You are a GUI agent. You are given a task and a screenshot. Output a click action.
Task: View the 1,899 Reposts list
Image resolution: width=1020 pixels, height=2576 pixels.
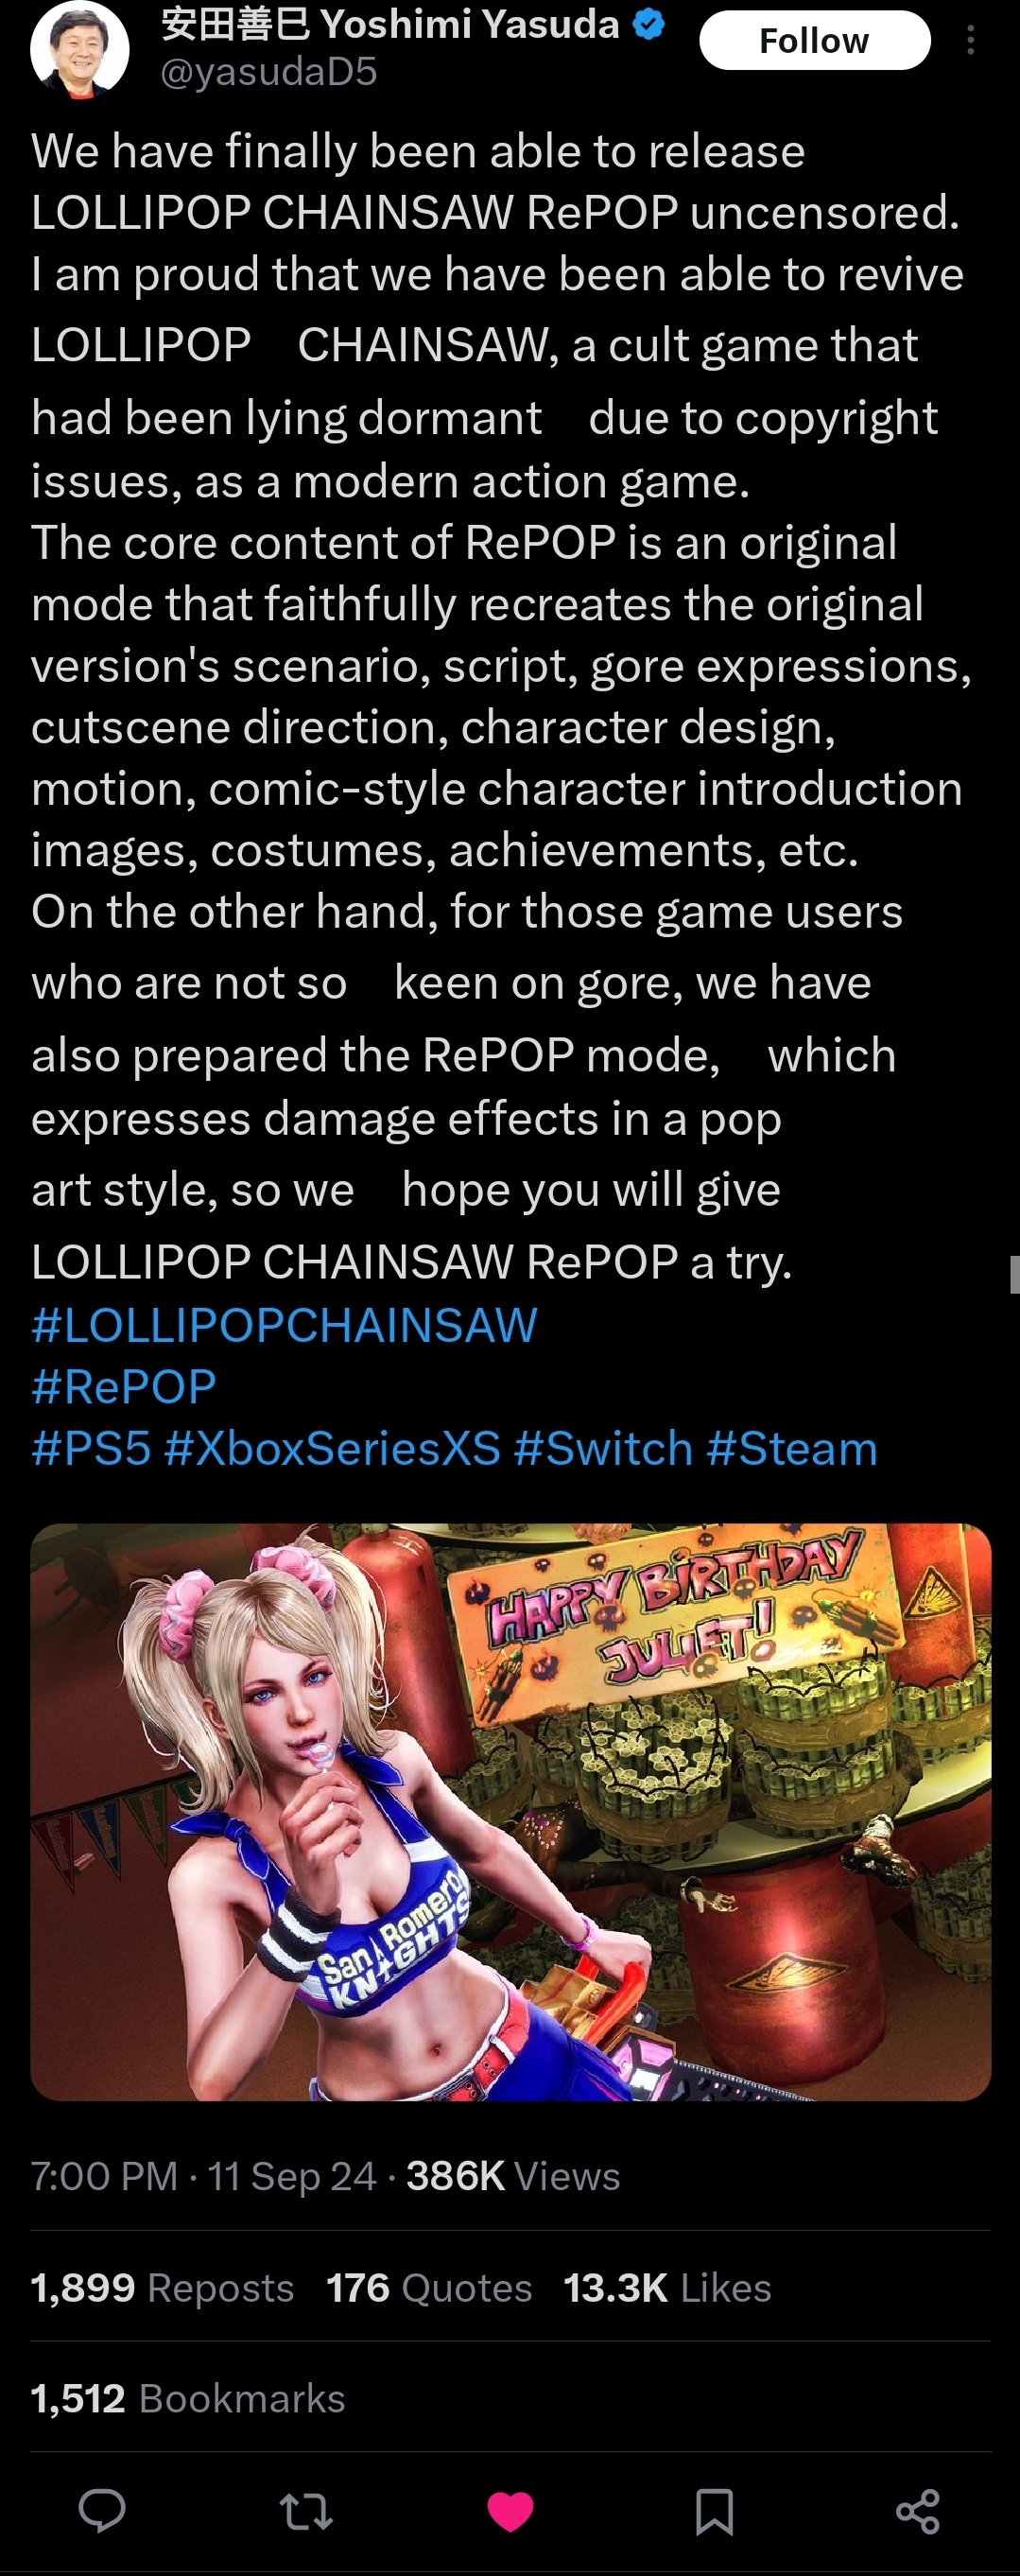click(x=162, y=2288)
